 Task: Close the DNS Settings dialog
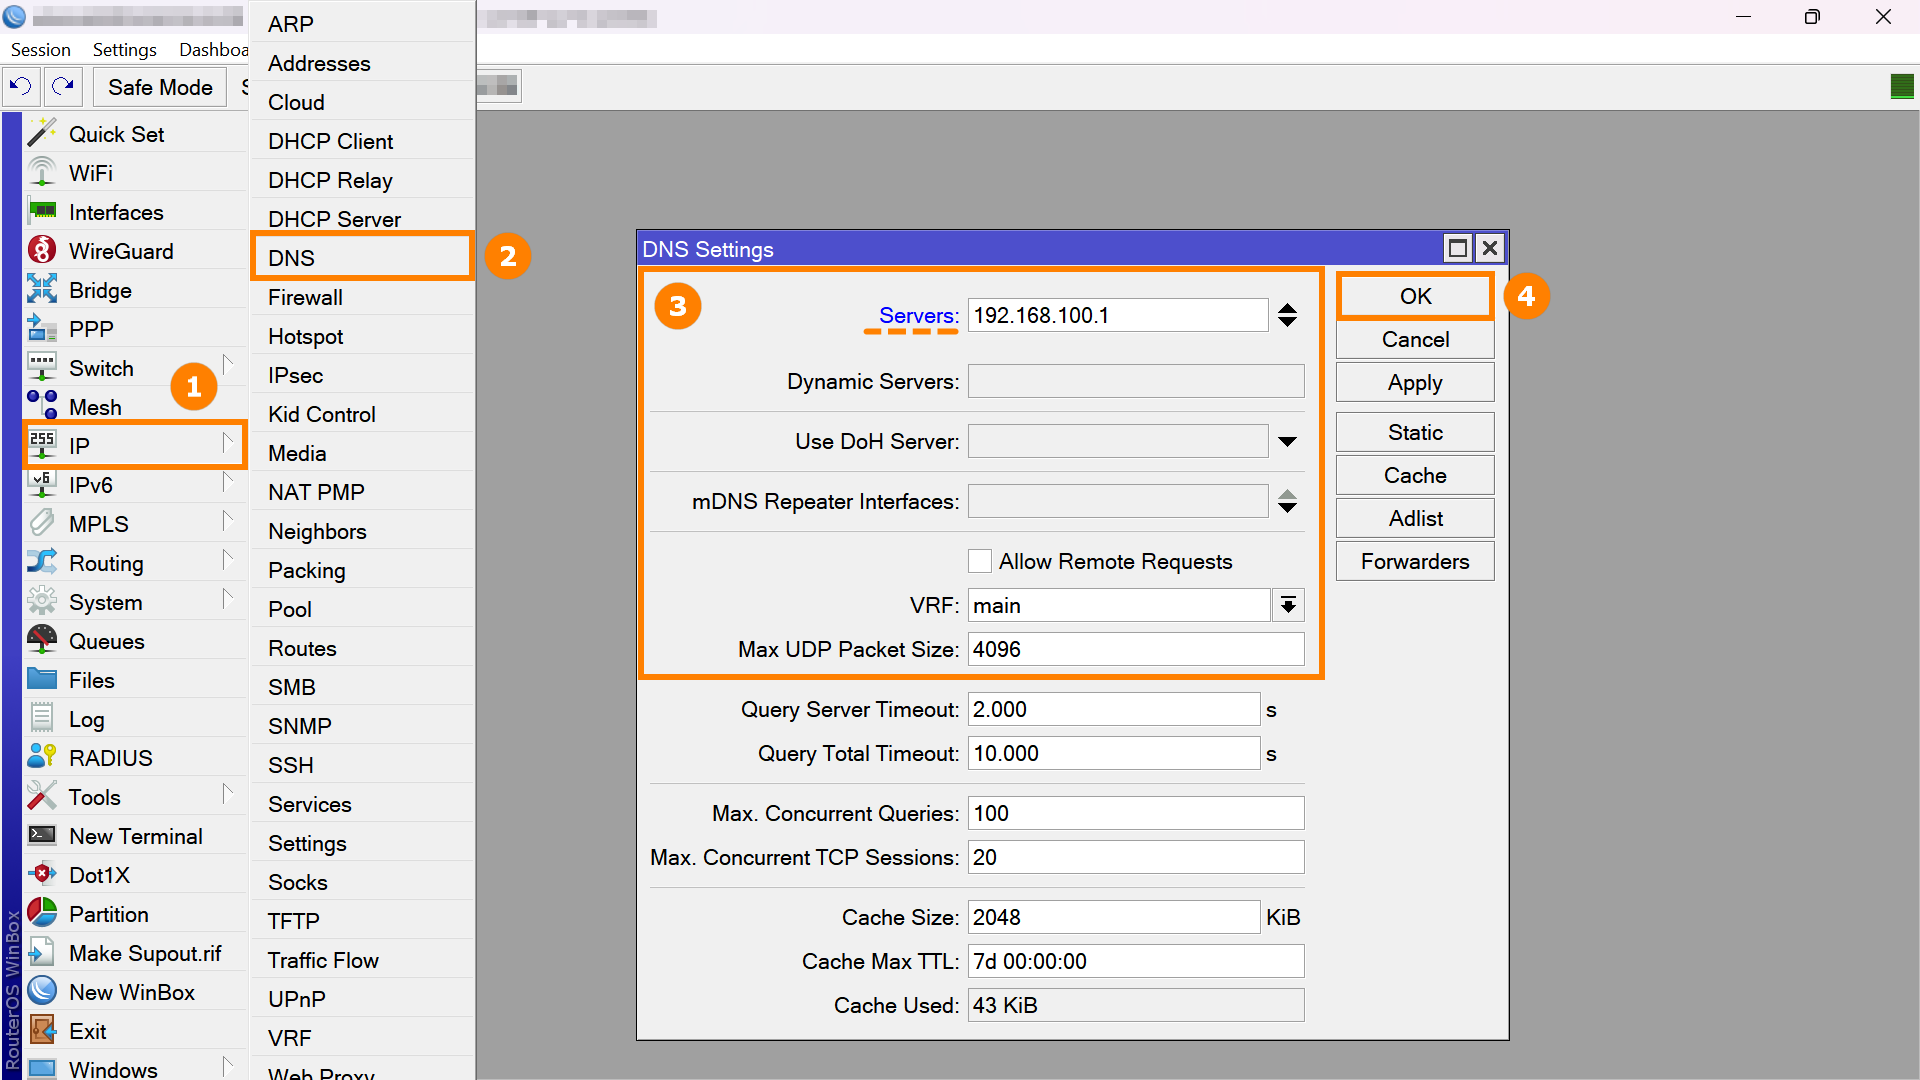[x=1490, y=248]
